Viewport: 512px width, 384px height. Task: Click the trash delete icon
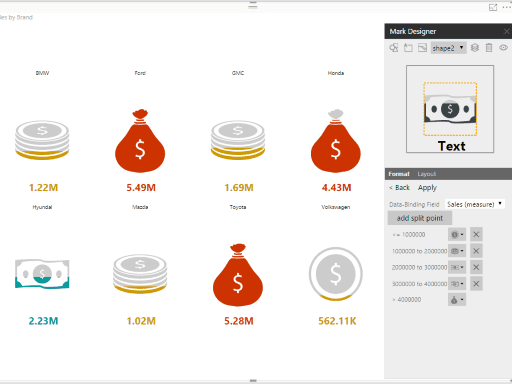[x=489, y=48]
